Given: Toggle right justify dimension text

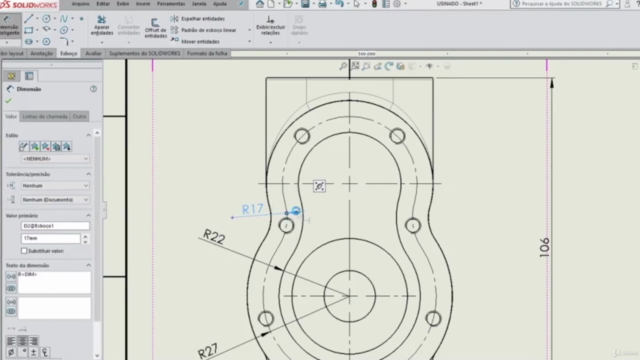Looking at the screenshot, I should click(x=33, y=340).
